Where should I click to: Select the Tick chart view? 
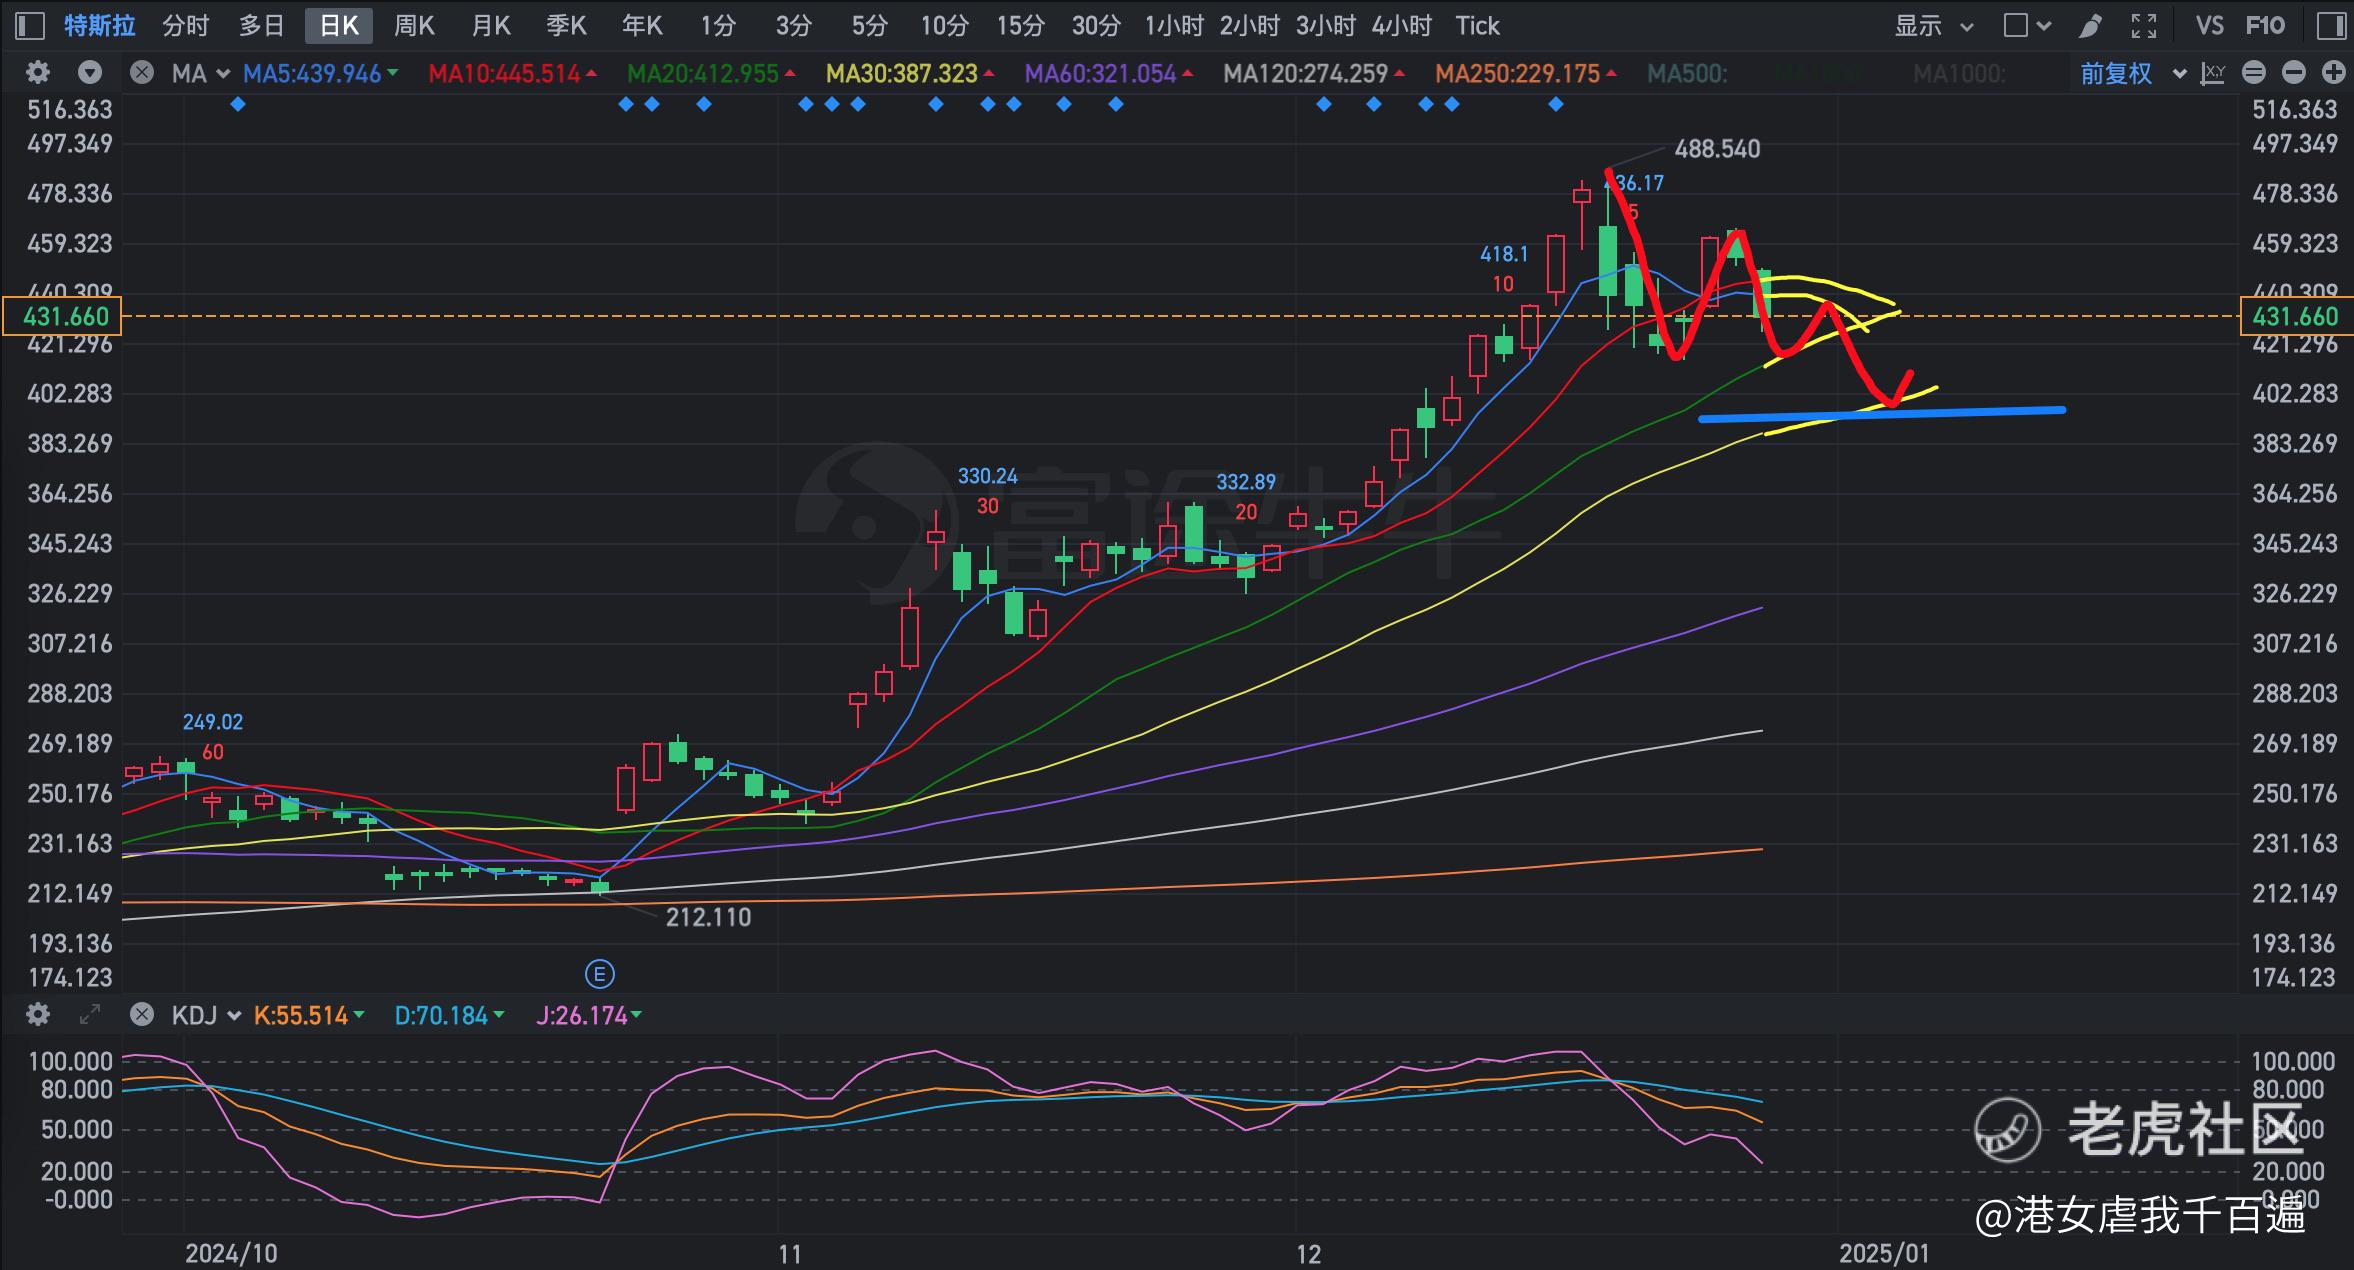coord(1477,26)
